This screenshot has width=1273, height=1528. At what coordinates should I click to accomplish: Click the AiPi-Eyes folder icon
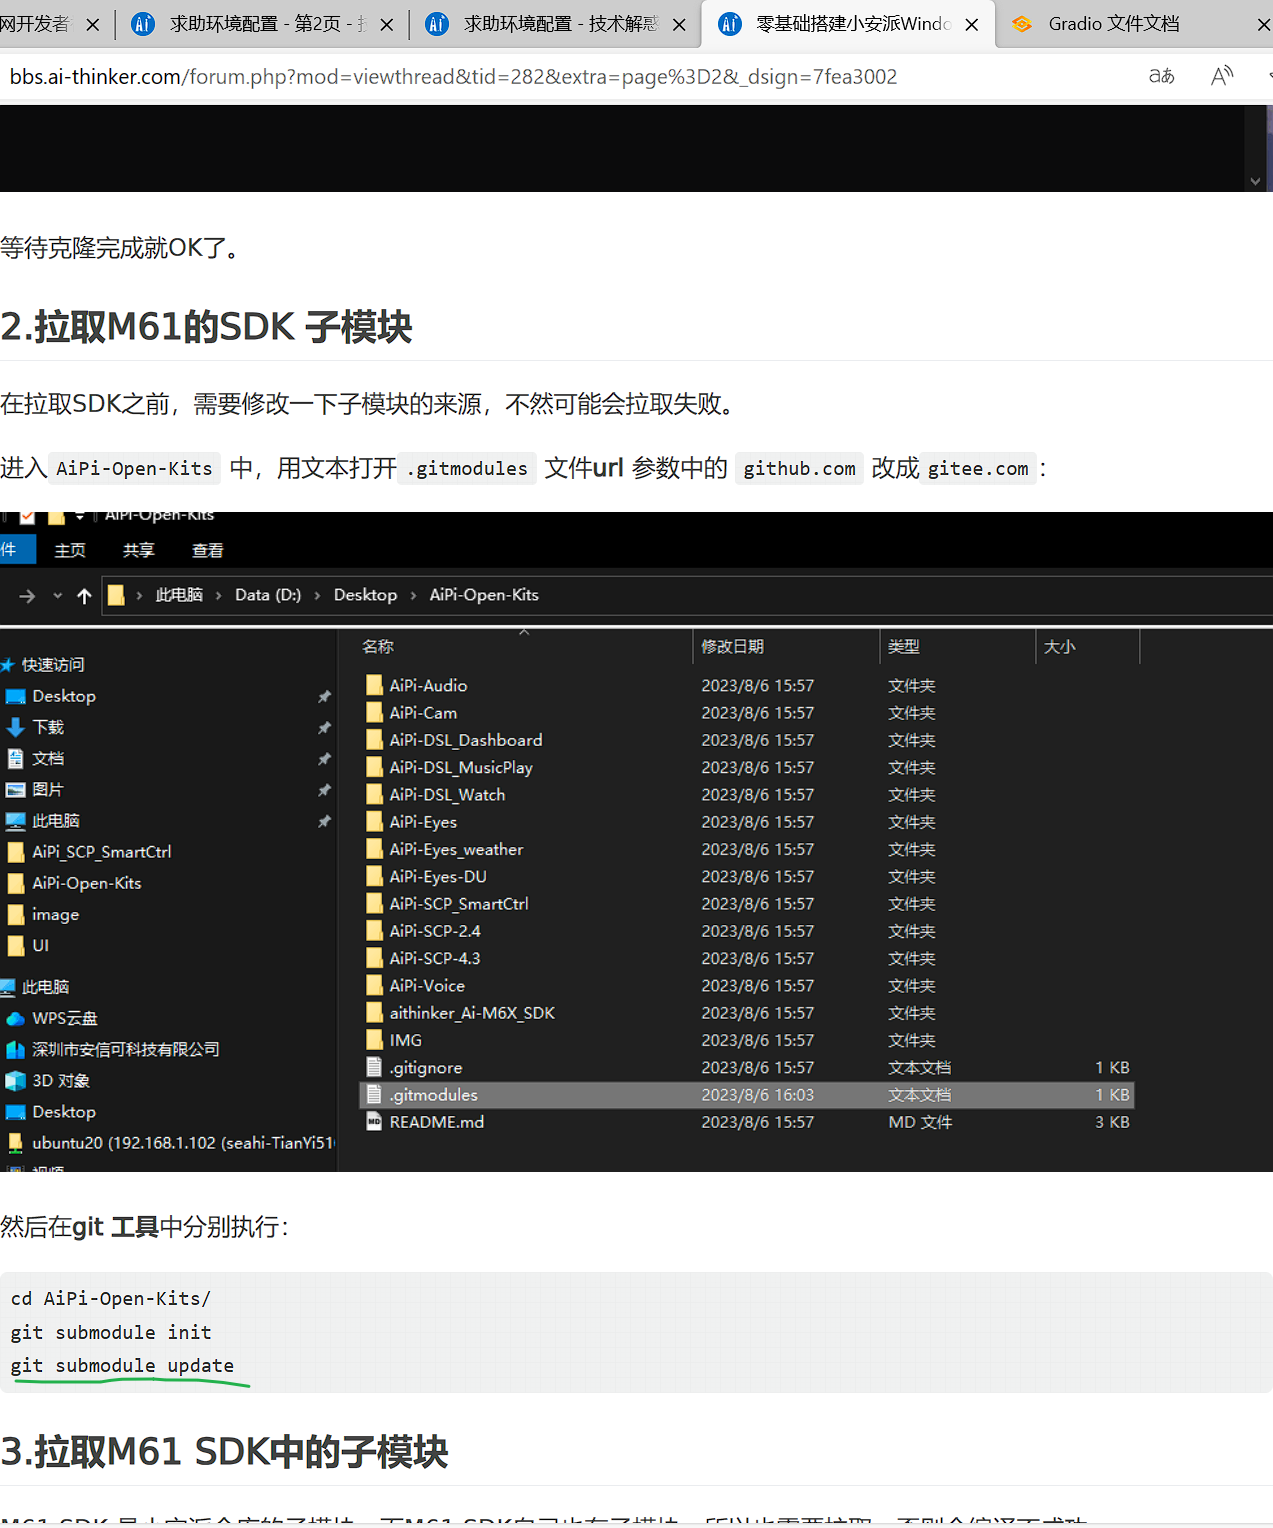point(374,822)
